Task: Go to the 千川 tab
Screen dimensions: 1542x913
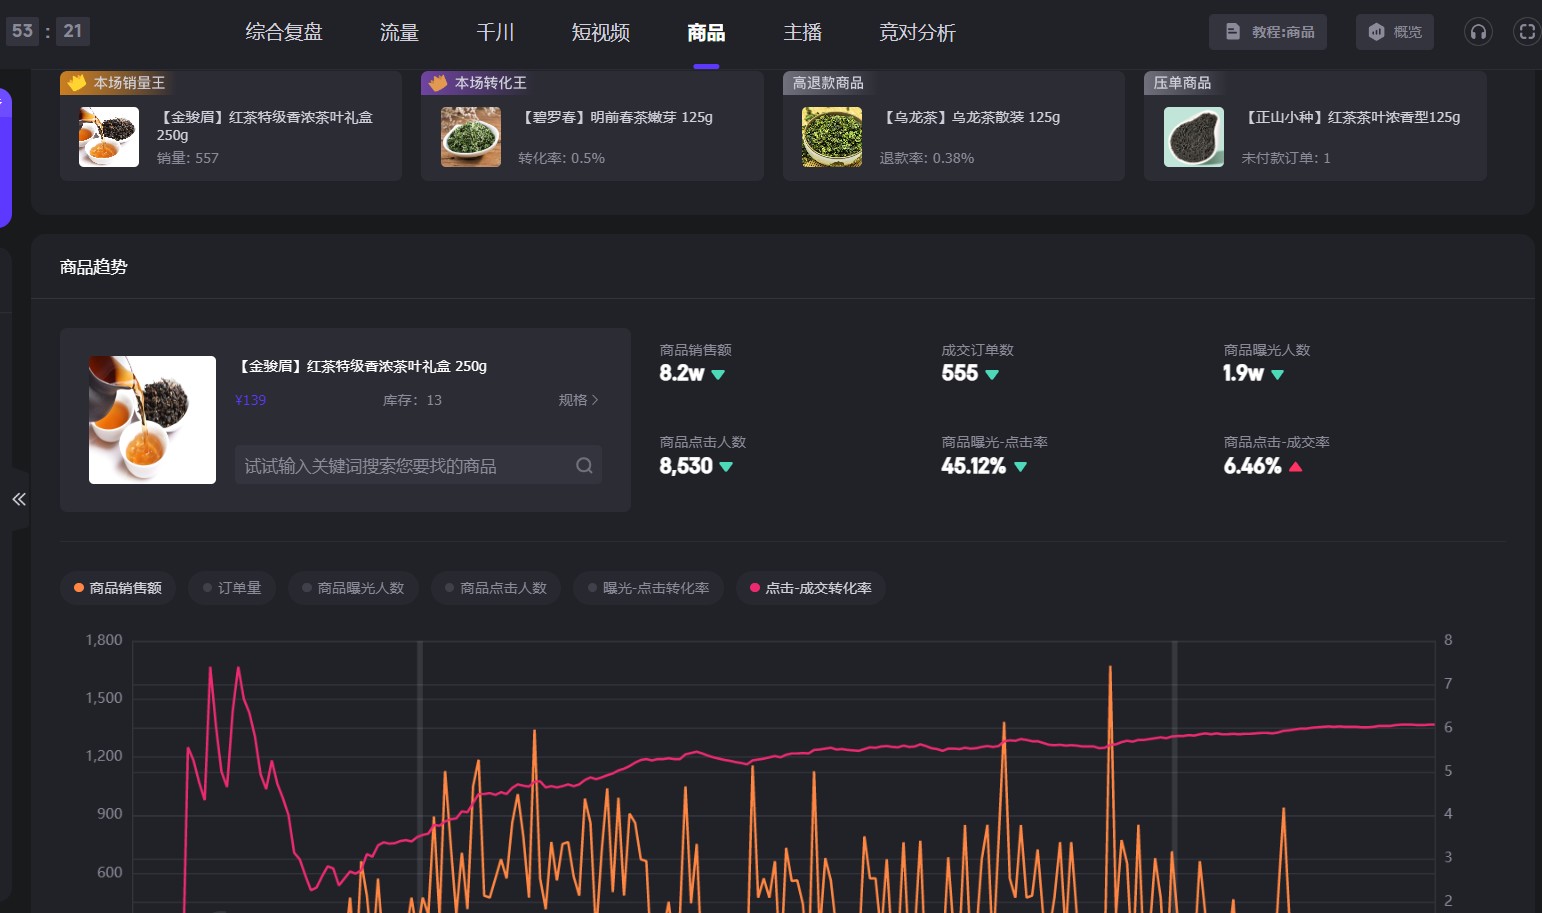Action: 495,33
